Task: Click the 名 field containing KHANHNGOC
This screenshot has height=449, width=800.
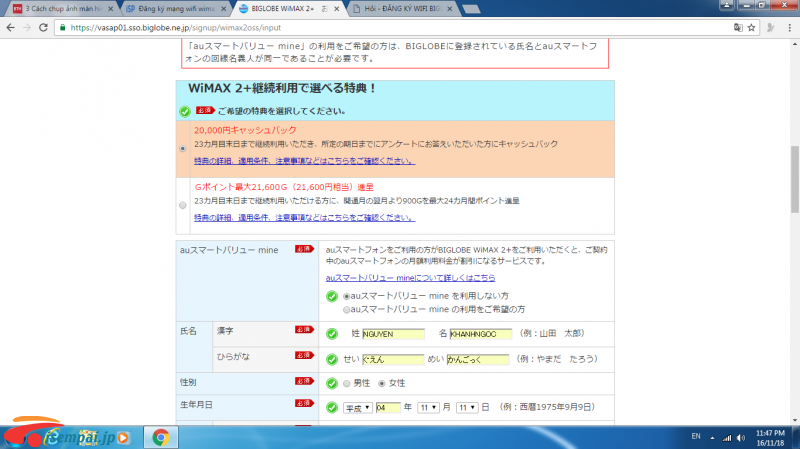Action: (481, 334)
